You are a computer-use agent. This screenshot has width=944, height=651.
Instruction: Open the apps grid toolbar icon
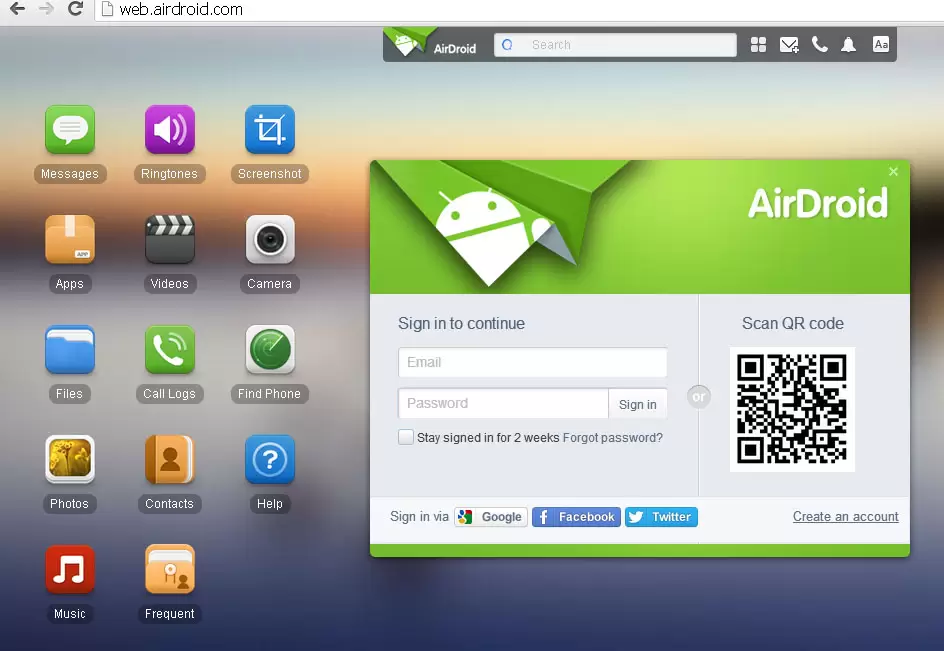tap(759, 45)
